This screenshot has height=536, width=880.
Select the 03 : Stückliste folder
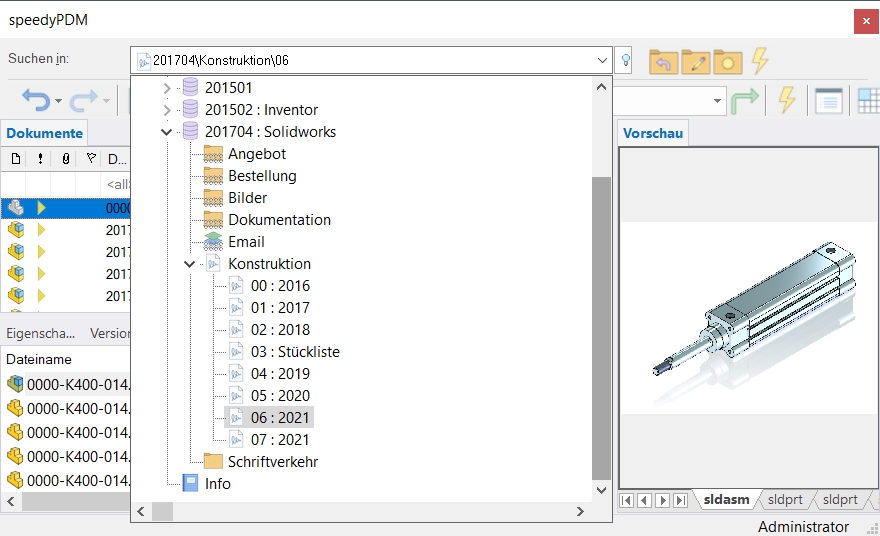click(x=294, y=352)
